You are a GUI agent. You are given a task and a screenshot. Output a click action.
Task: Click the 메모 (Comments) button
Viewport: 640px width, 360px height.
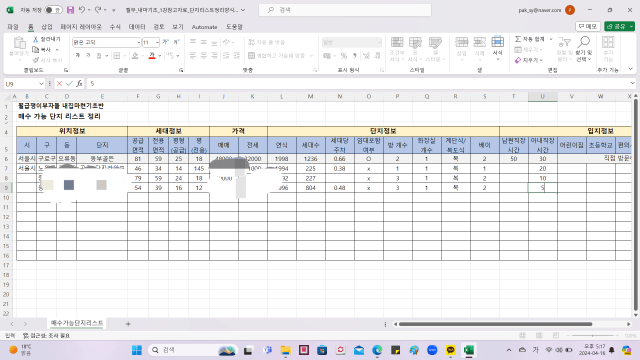[x=588, y=26]
